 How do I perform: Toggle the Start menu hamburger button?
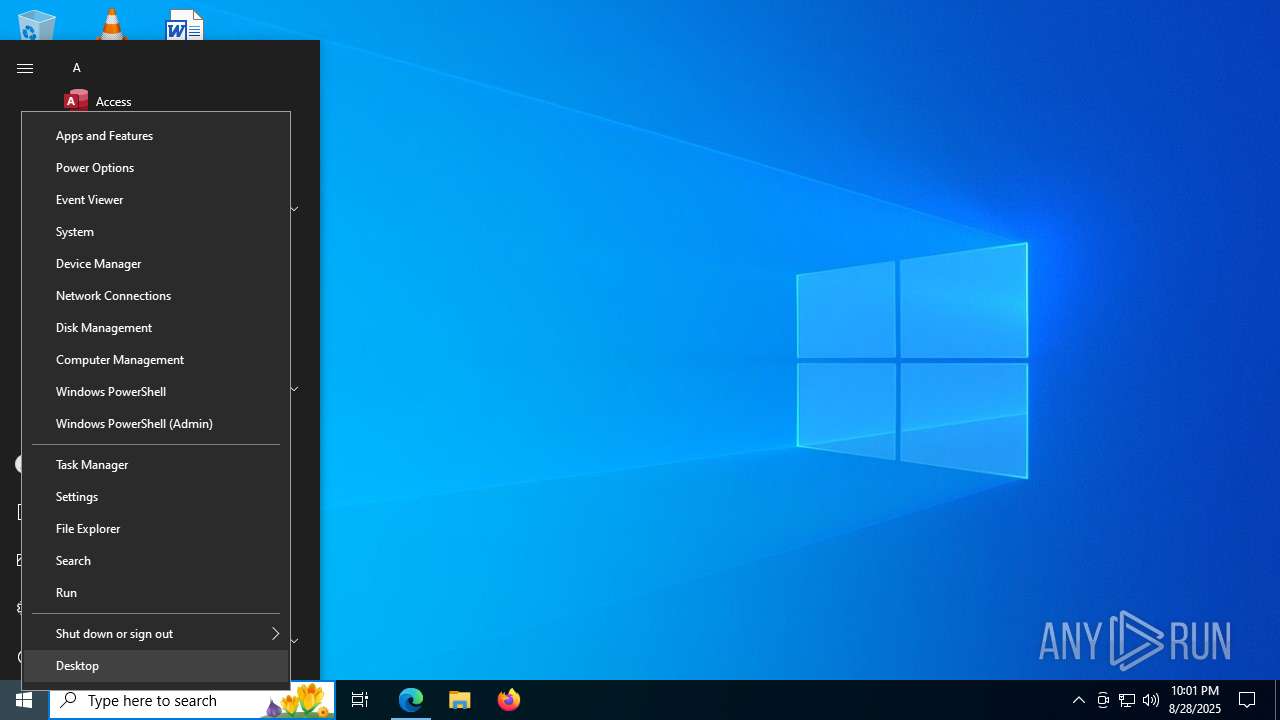click(25, 68)
